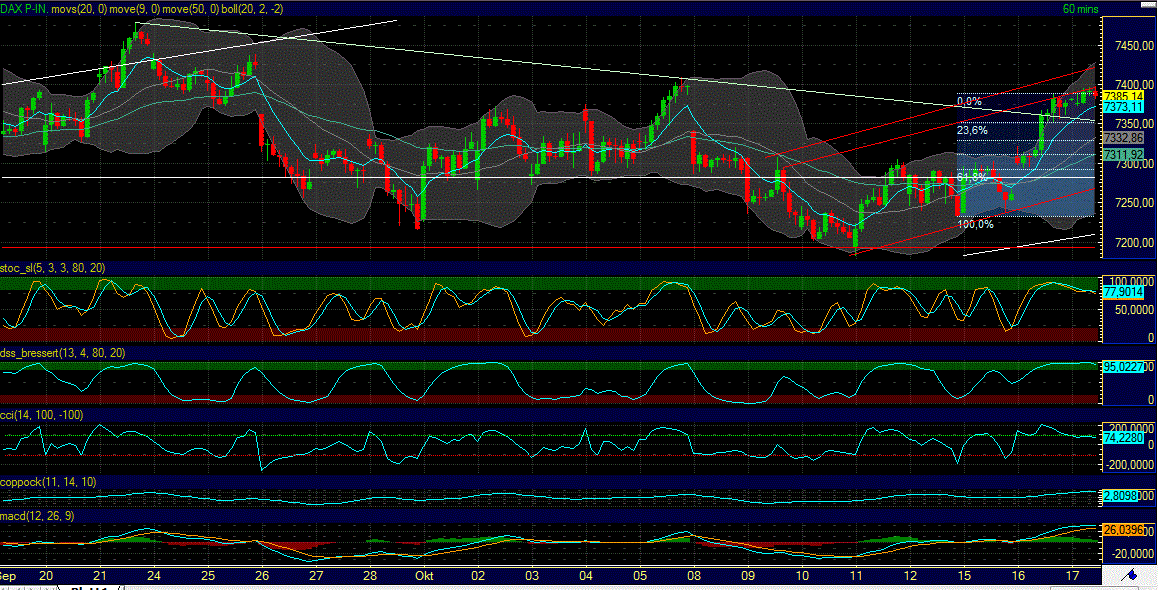This screenshot has height=590, width=1158.
Task: Expand the DAX P-IN symbol header
Action: tap(22, 8)
